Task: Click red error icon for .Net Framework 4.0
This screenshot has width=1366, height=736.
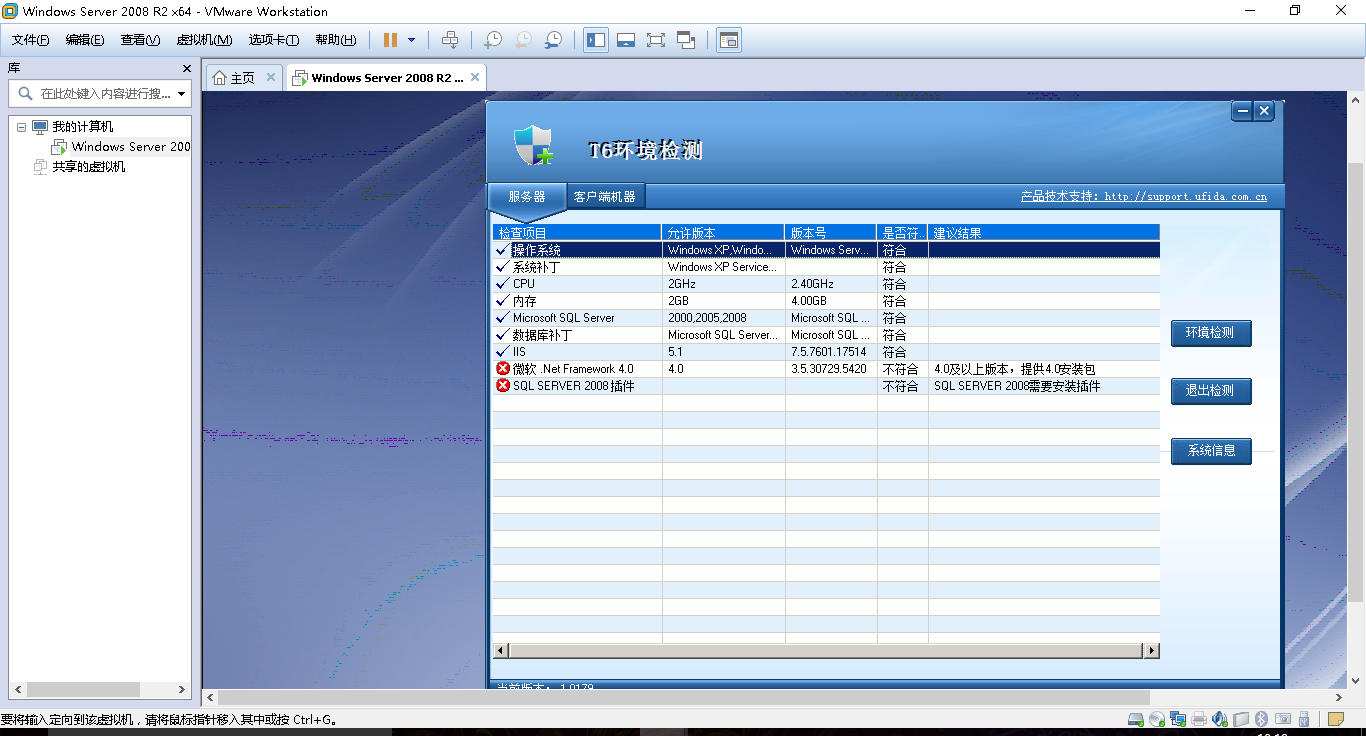Action: 503,369
